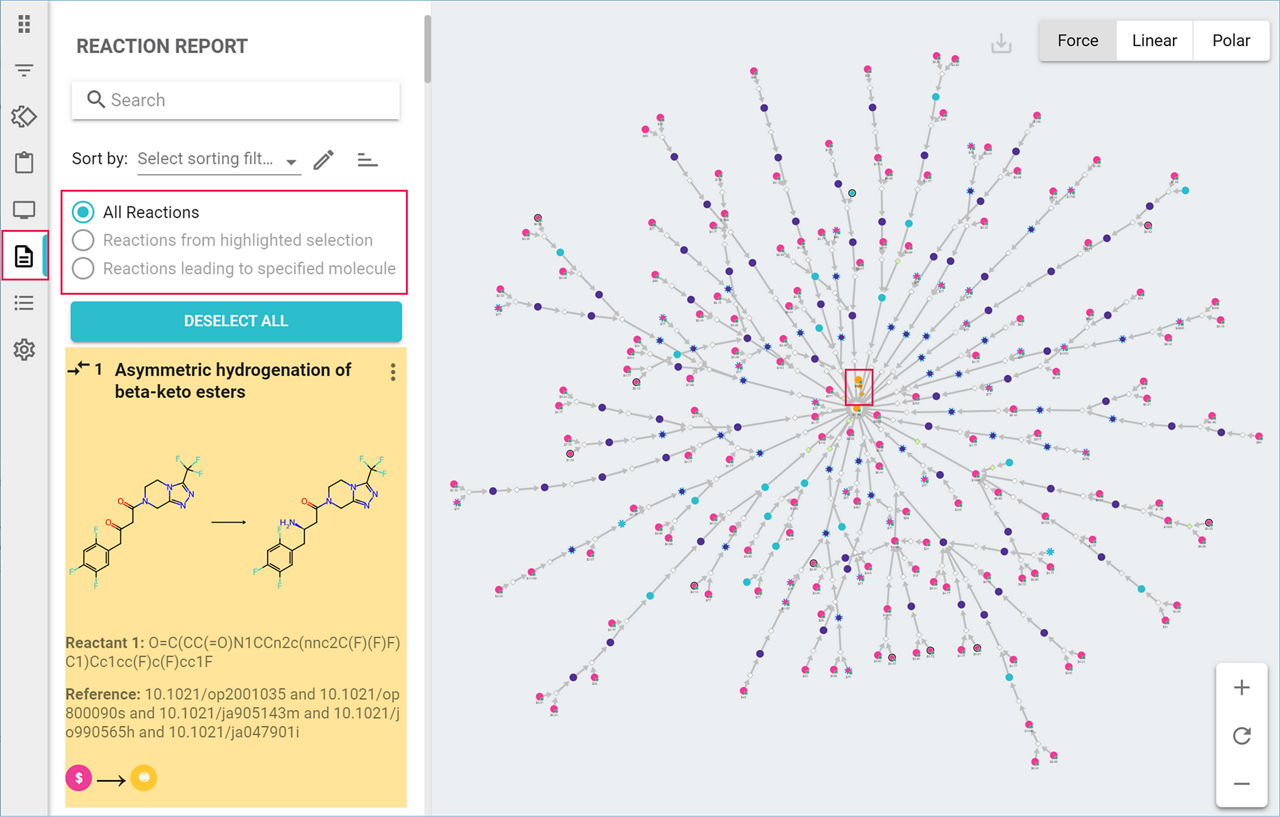Click the pencil edit icon beside sorting
Screen dimensions: 1280x817
tap(323, 160)
